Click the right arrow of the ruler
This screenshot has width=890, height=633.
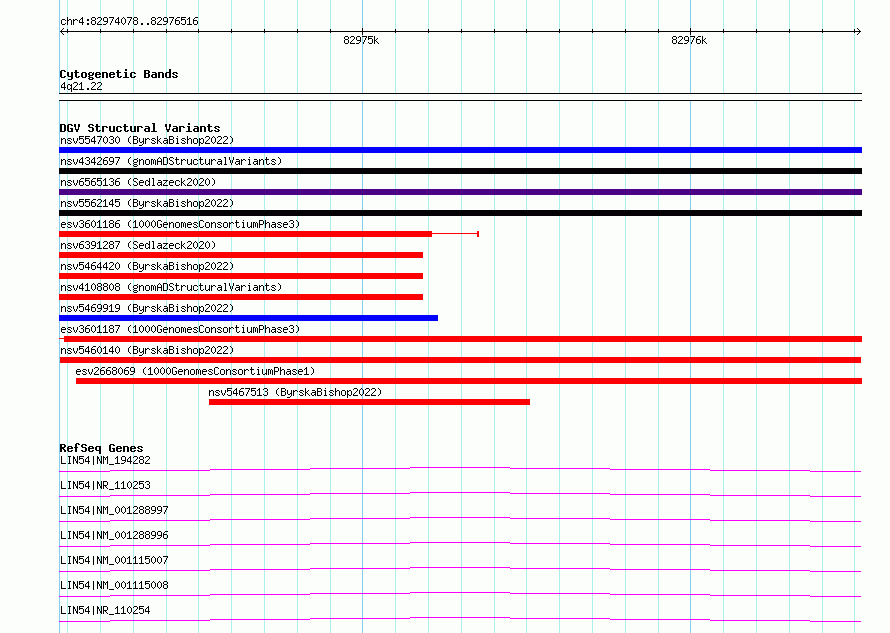[858, 32]
